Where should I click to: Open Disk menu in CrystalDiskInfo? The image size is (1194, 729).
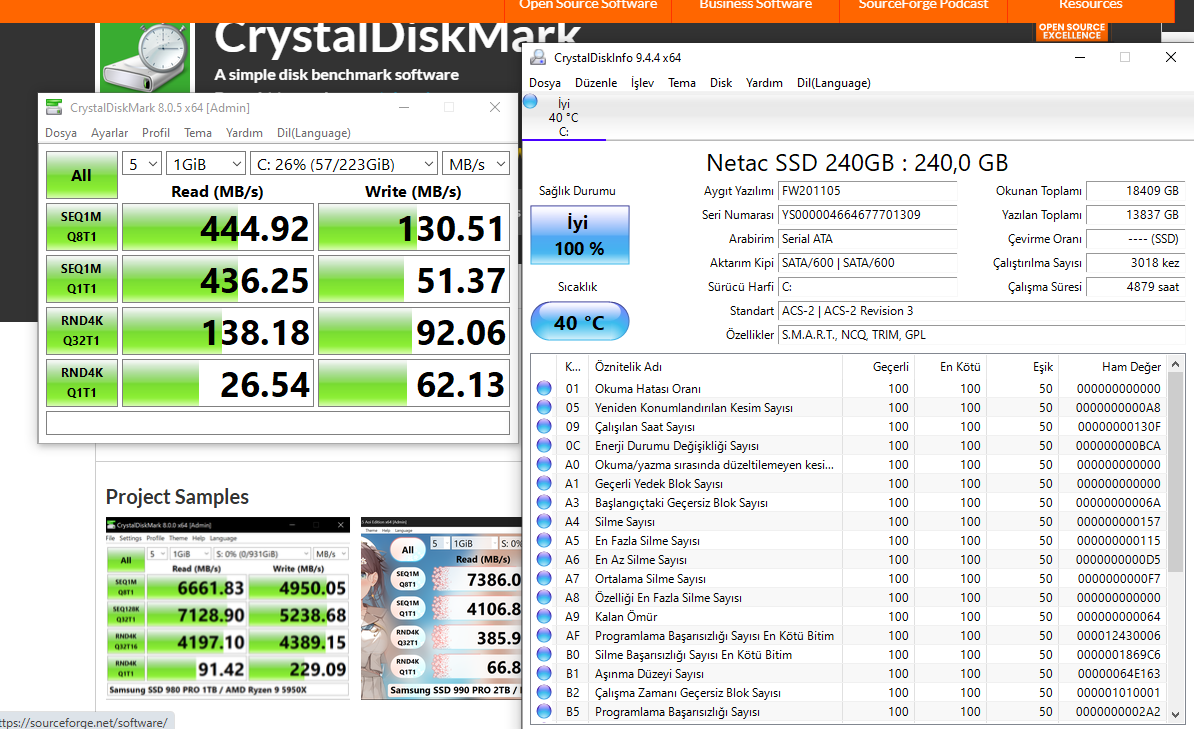(721, 83)
